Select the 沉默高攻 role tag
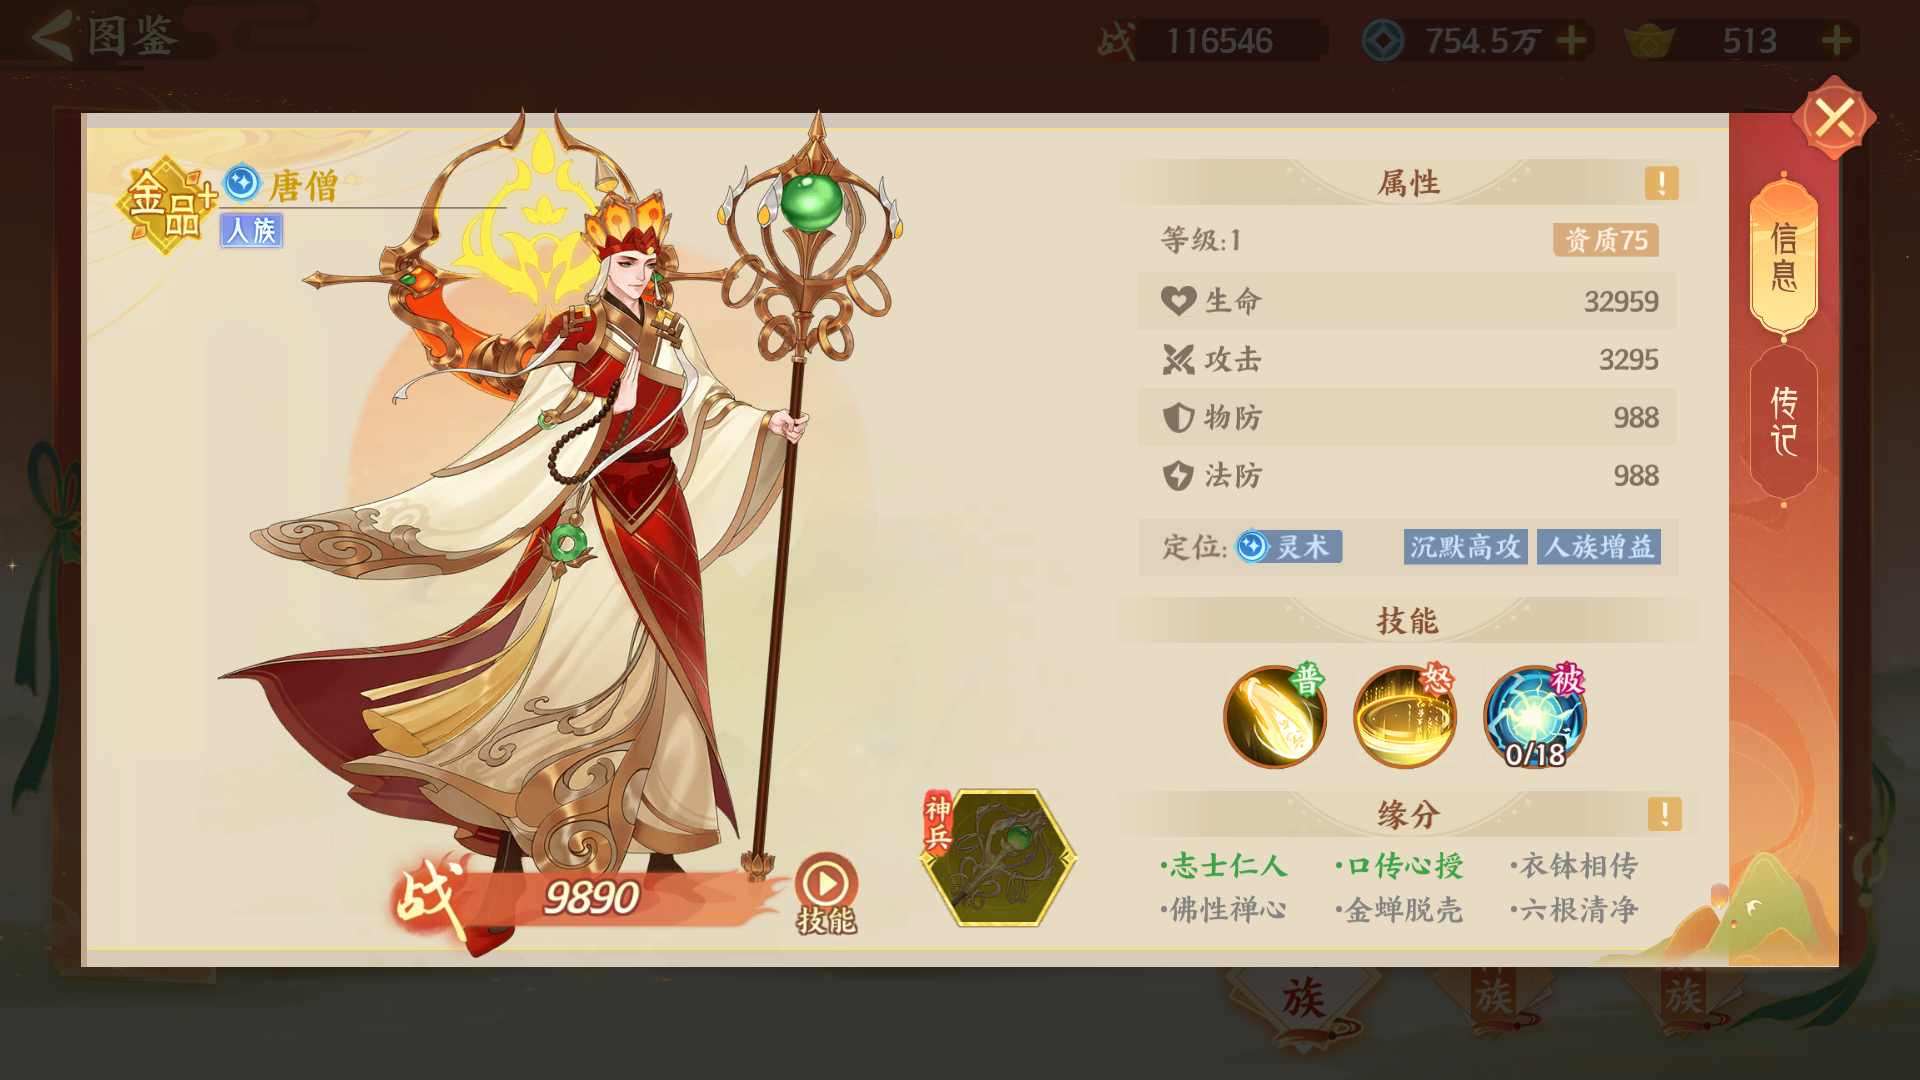 coord(1465,547)
